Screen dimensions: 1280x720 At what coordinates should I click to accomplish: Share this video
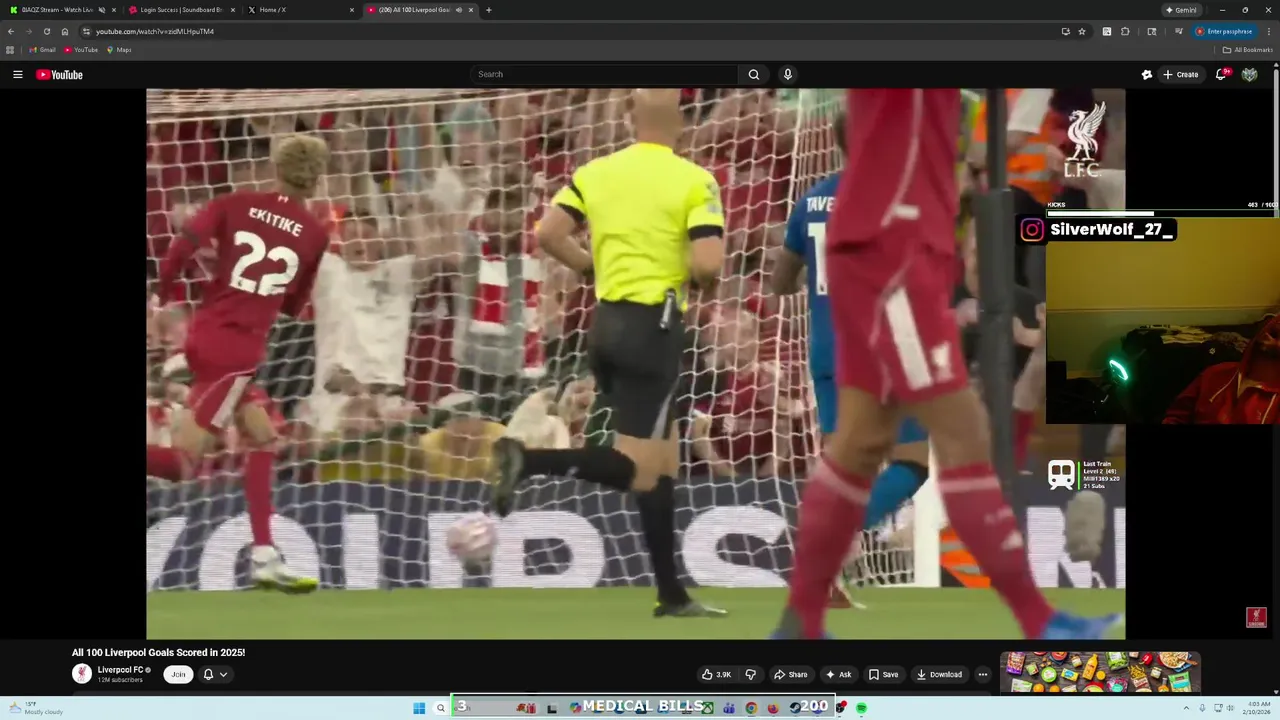coord(789,675)
